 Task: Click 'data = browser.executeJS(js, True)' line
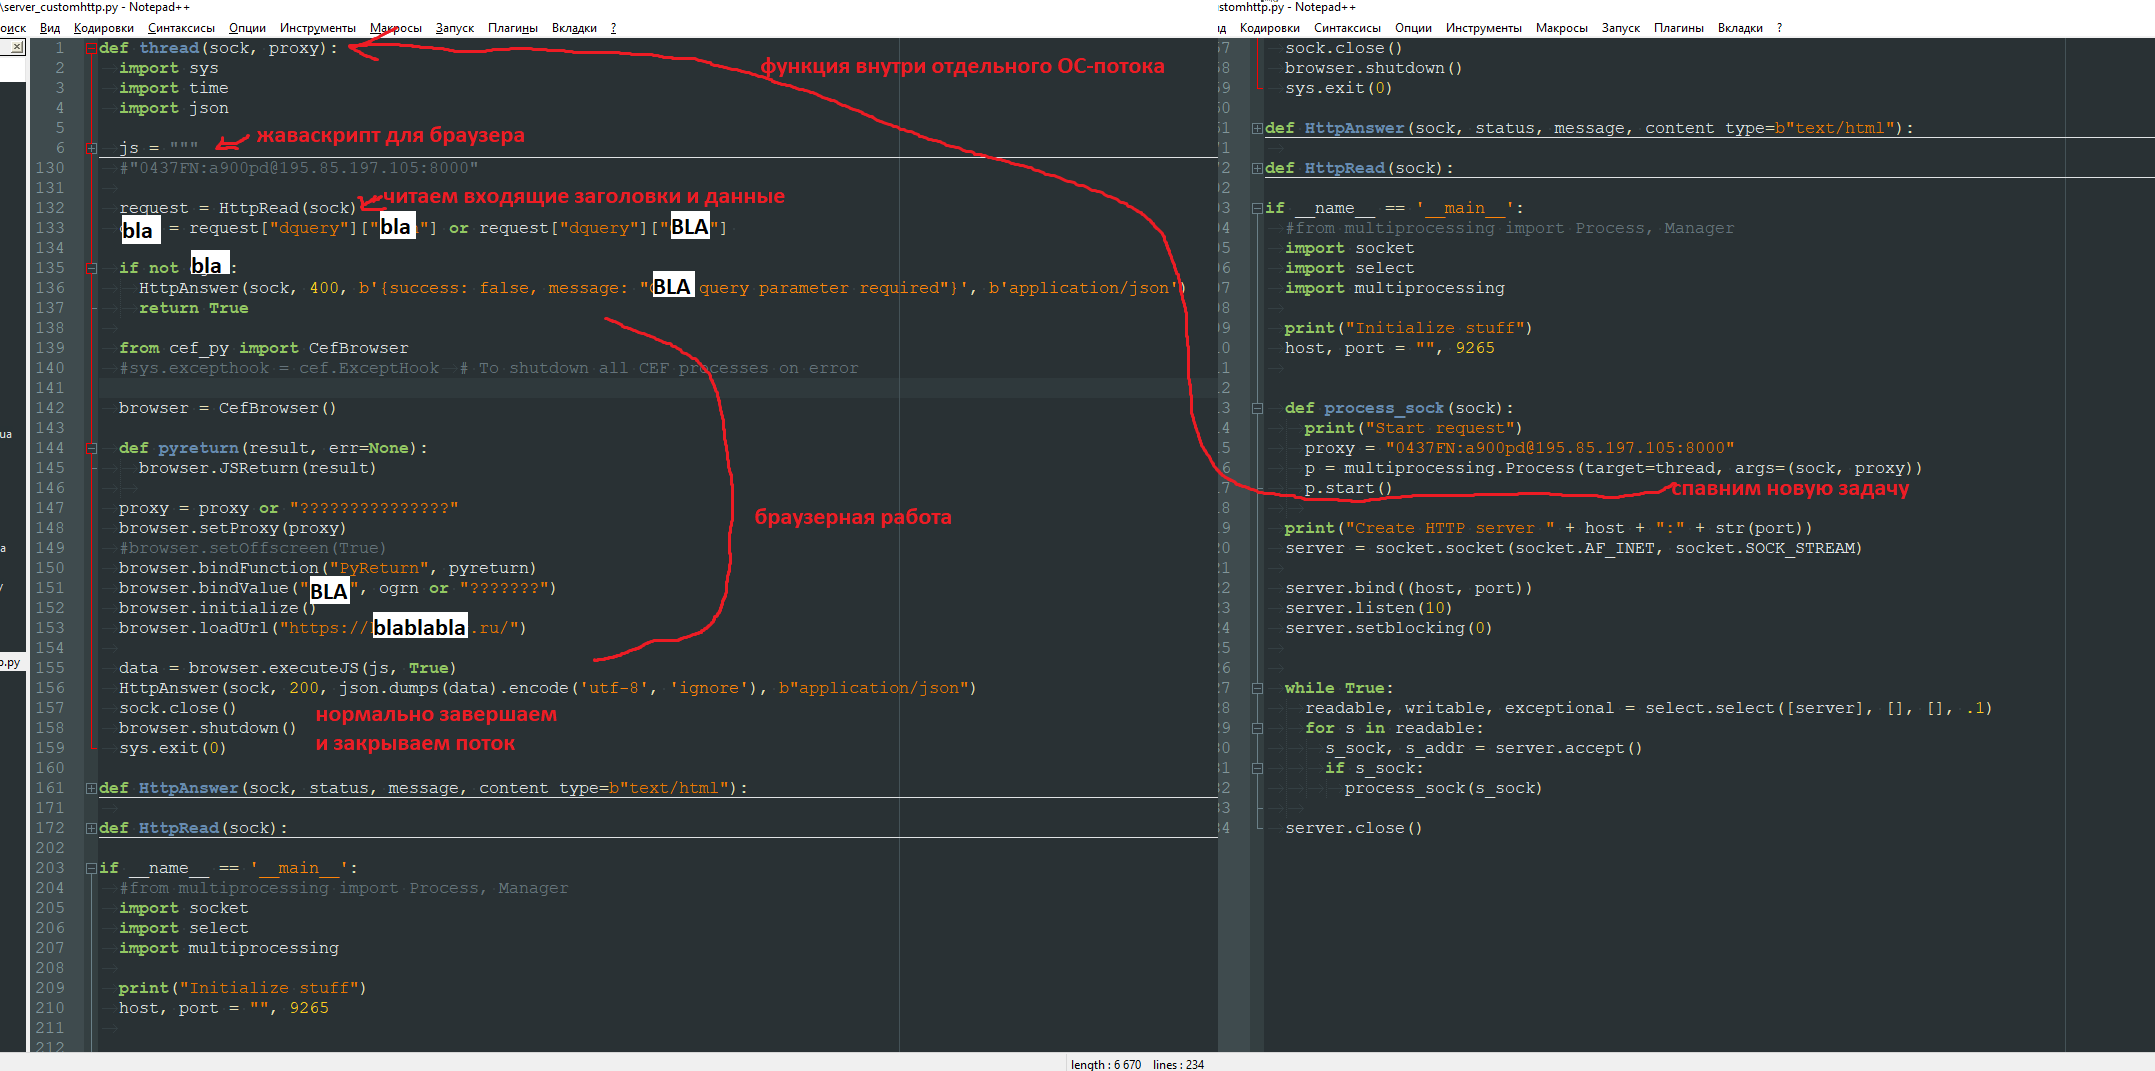point(288,668)
